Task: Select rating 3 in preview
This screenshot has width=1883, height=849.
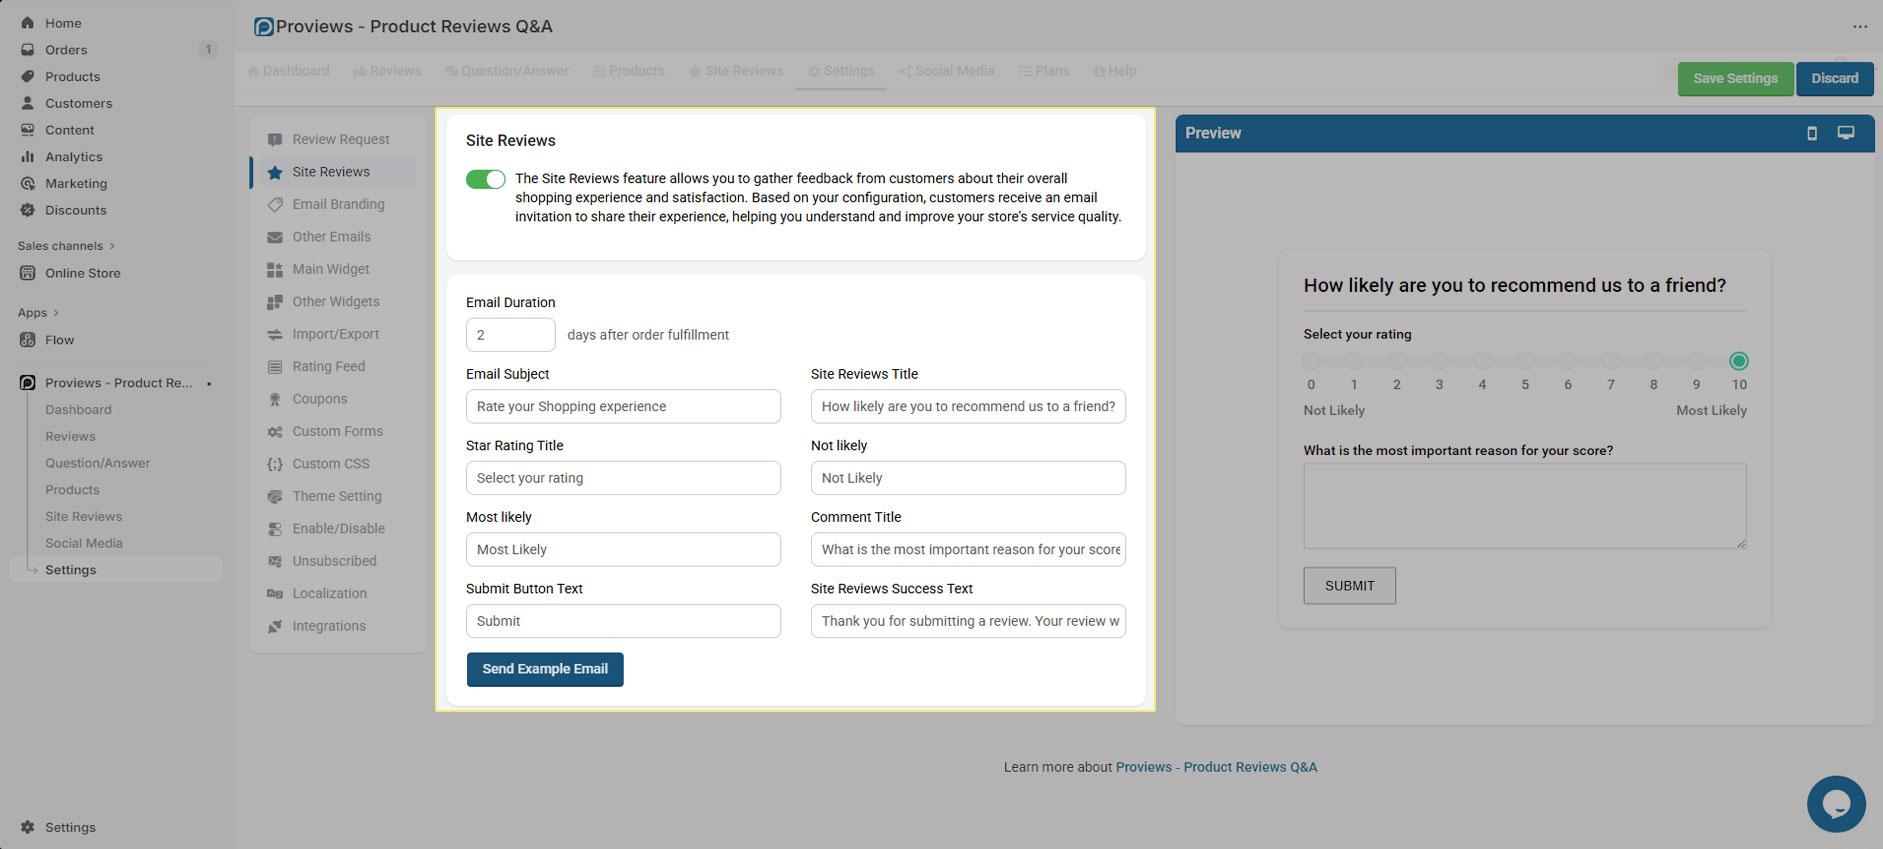Action: coord(1439,361)
